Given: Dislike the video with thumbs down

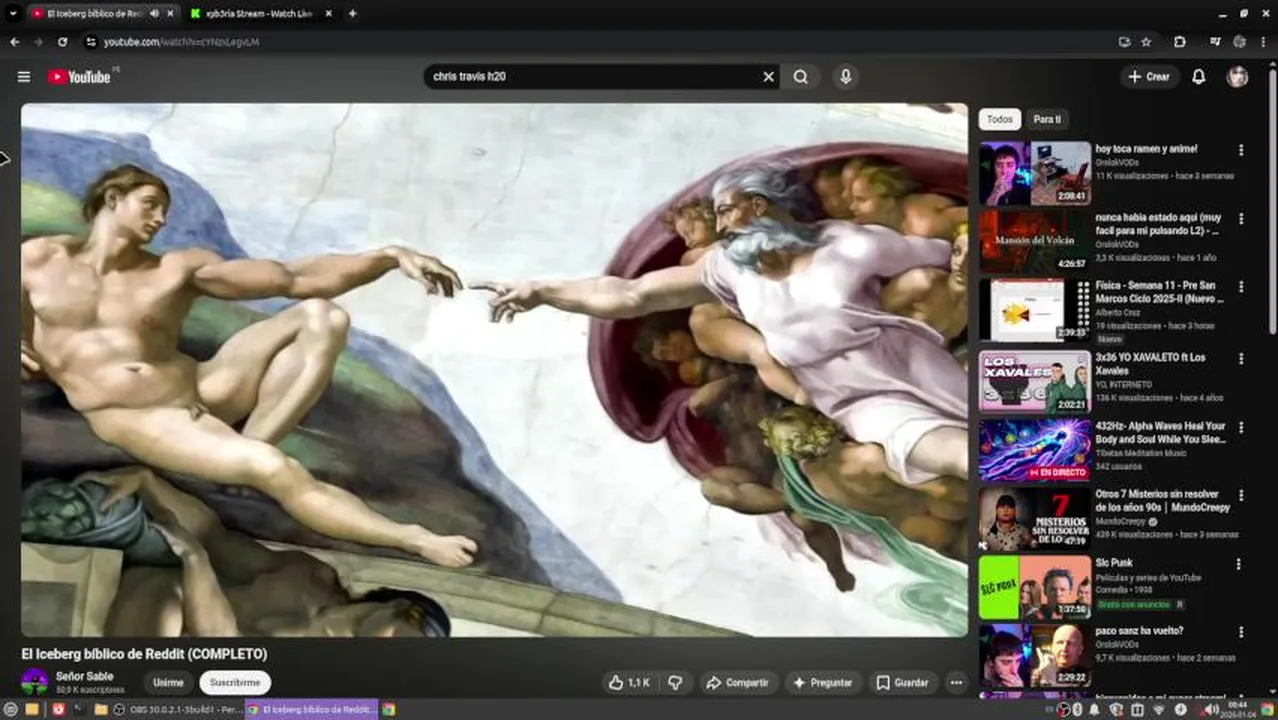Looking at the screenshot, I should click(675, 682).
